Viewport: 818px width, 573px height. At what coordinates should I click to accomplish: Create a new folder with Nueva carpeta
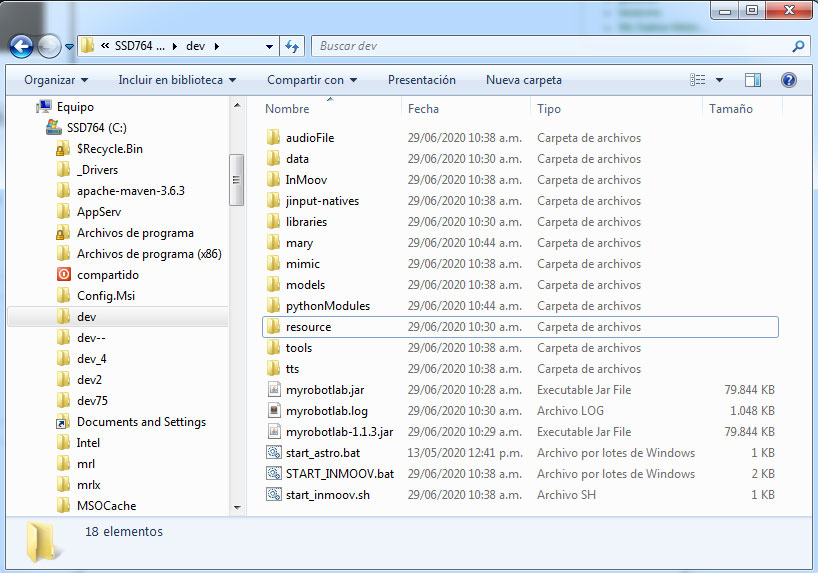pyautogui.click(x=523, y=80)
